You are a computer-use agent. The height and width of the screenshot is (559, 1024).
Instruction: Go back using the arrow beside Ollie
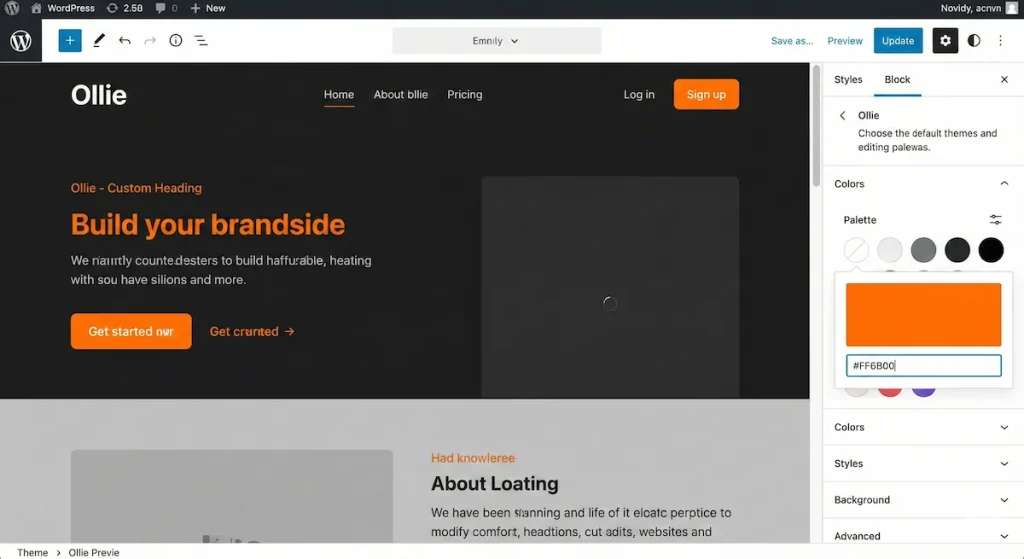pyautogui.click(x=843, y=116)
